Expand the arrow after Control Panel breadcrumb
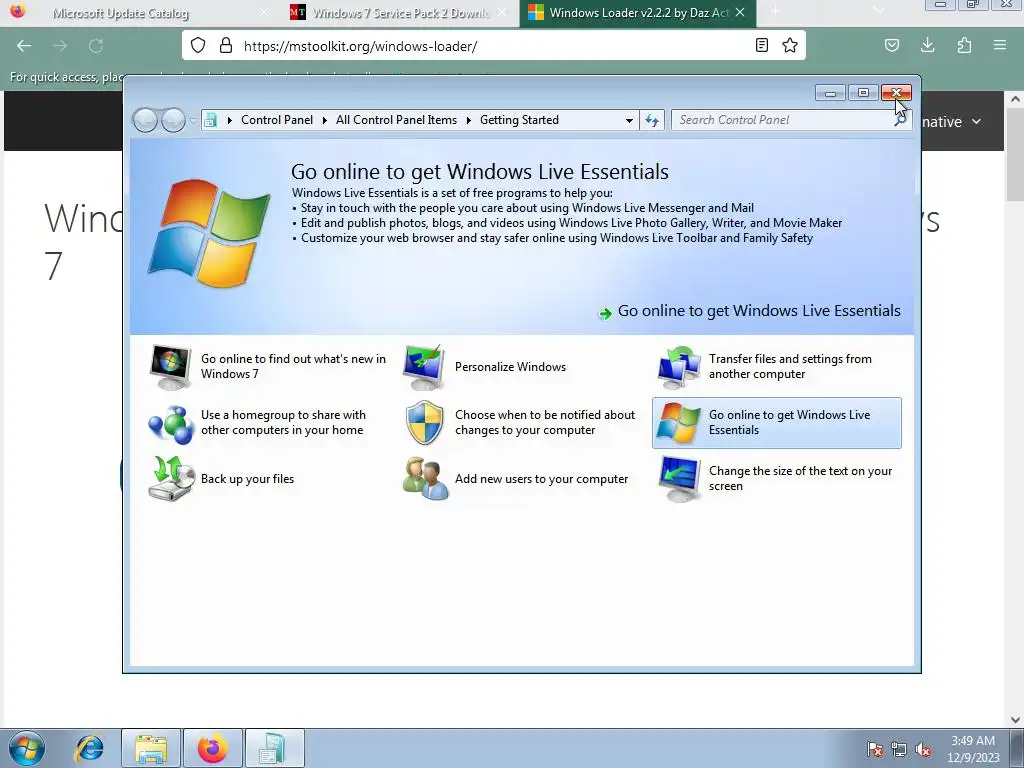The image size is (1024, 768). click(325, 120)
